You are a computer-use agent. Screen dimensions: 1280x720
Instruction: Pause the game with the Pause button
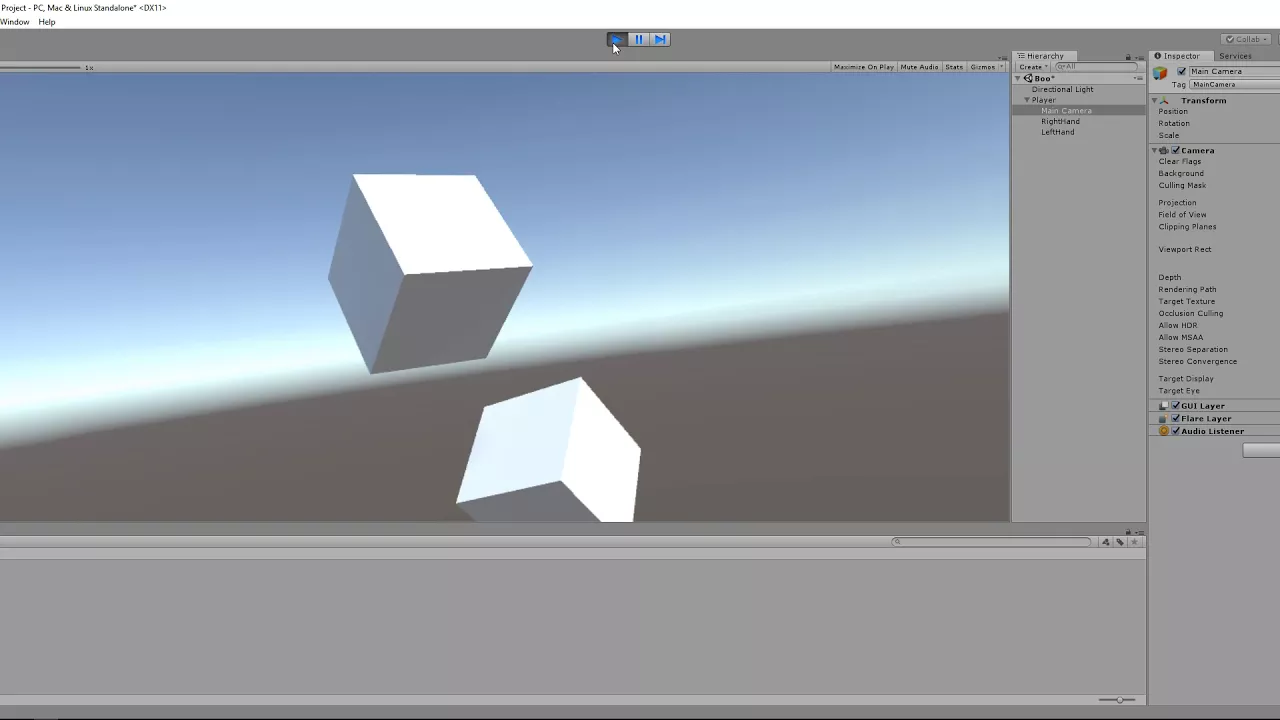pyautogui.click(x=639, y=40)
